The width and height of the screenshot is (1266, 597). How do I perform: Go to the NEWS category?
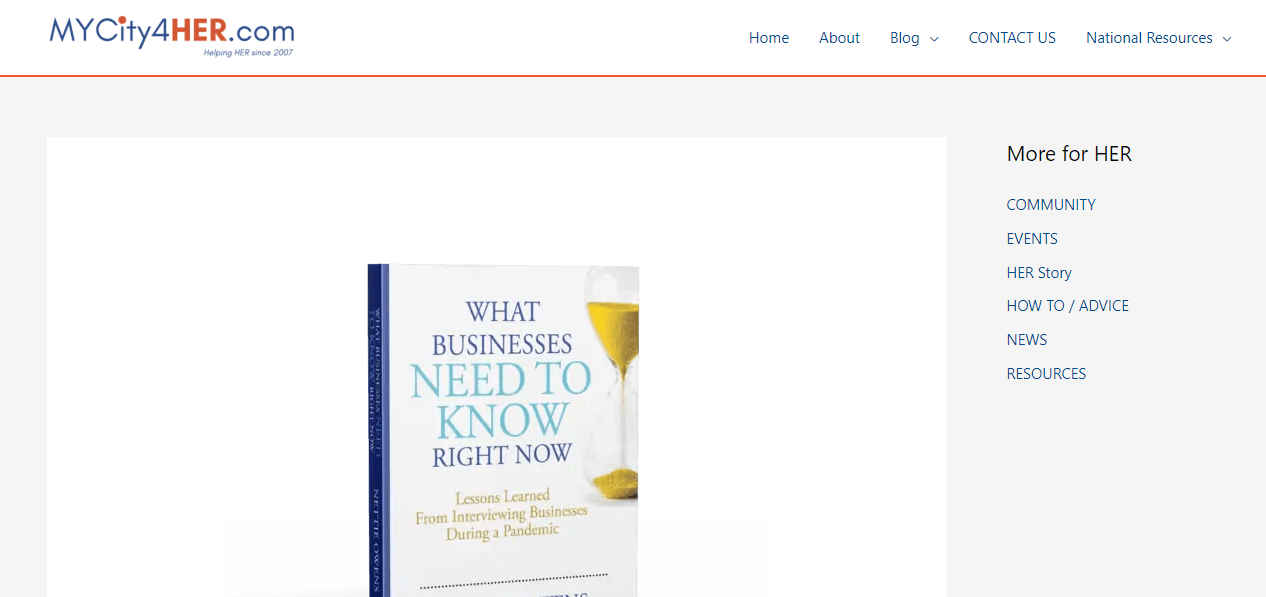point(1027,340)
